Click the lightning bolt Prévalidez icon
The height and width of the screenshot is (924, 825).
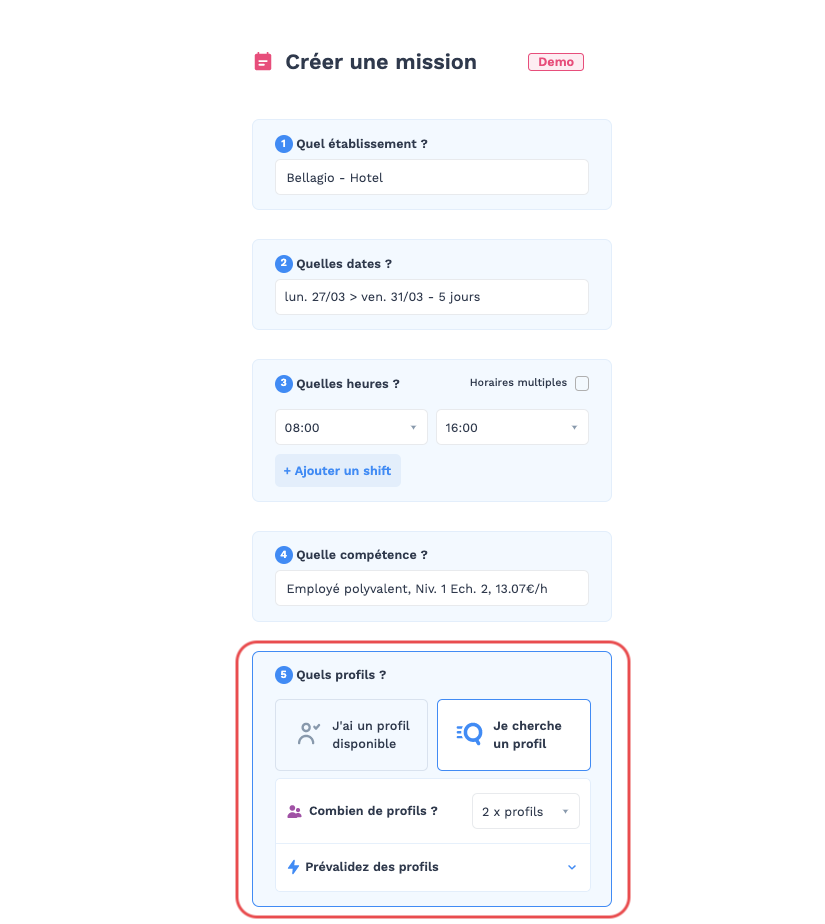click(293, 867)
